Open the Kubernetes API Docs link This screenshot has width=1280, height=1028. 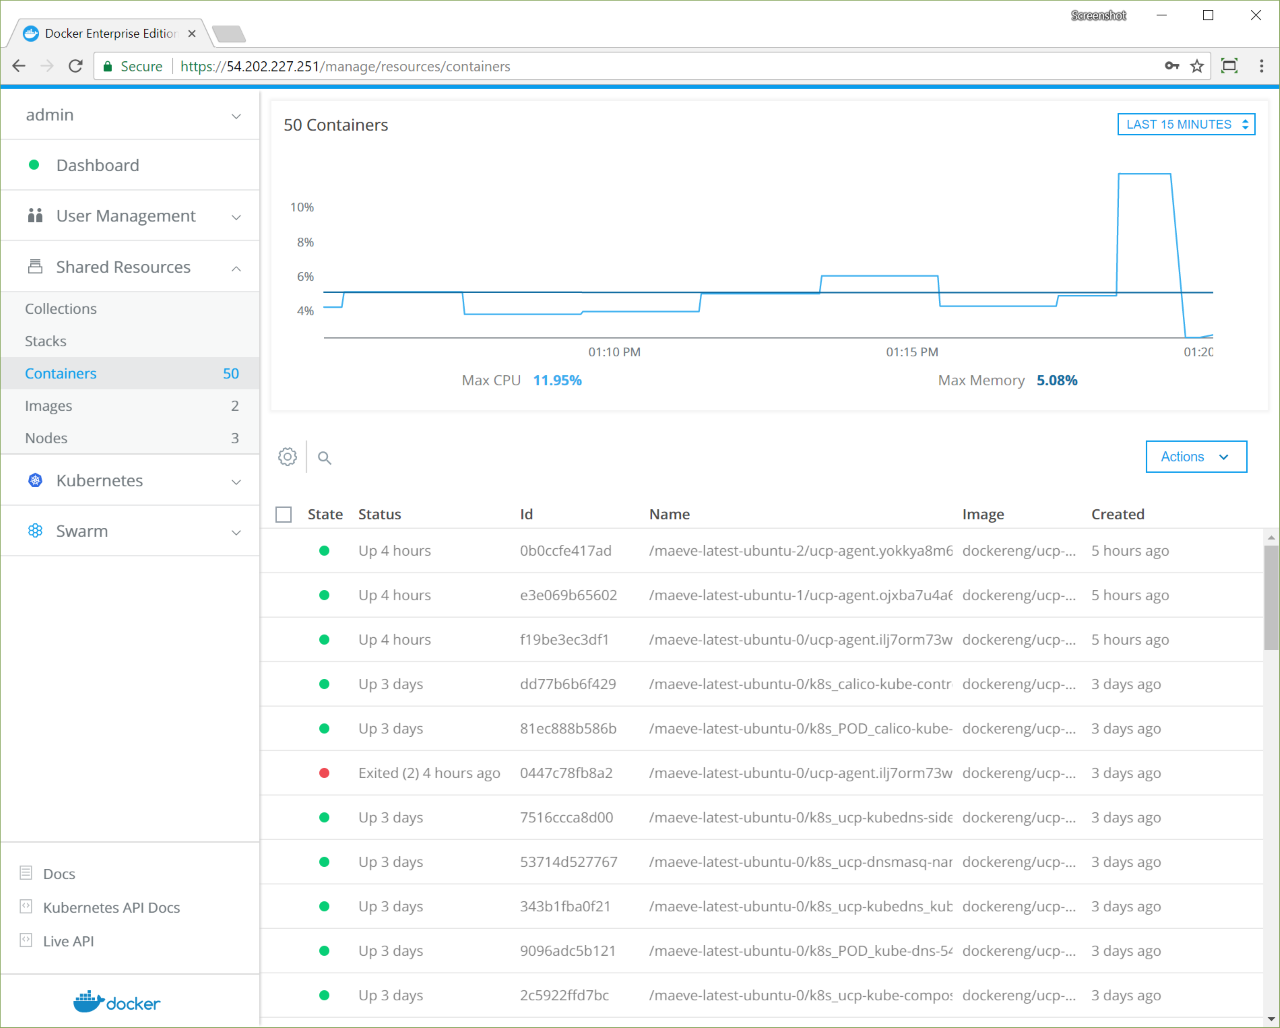click(111, 908)
